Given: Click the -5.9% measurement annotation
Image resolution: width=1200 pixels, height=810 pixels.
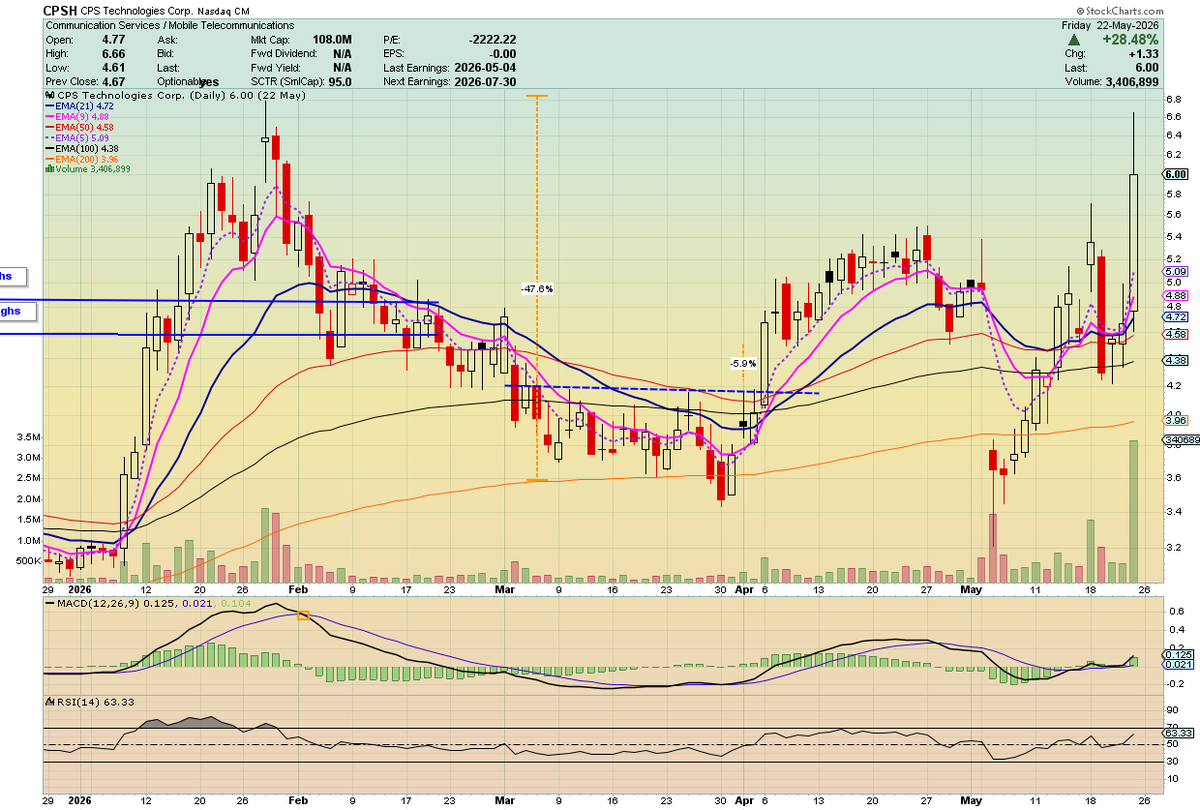Looking at the screenshot, I should pos(743,364).
